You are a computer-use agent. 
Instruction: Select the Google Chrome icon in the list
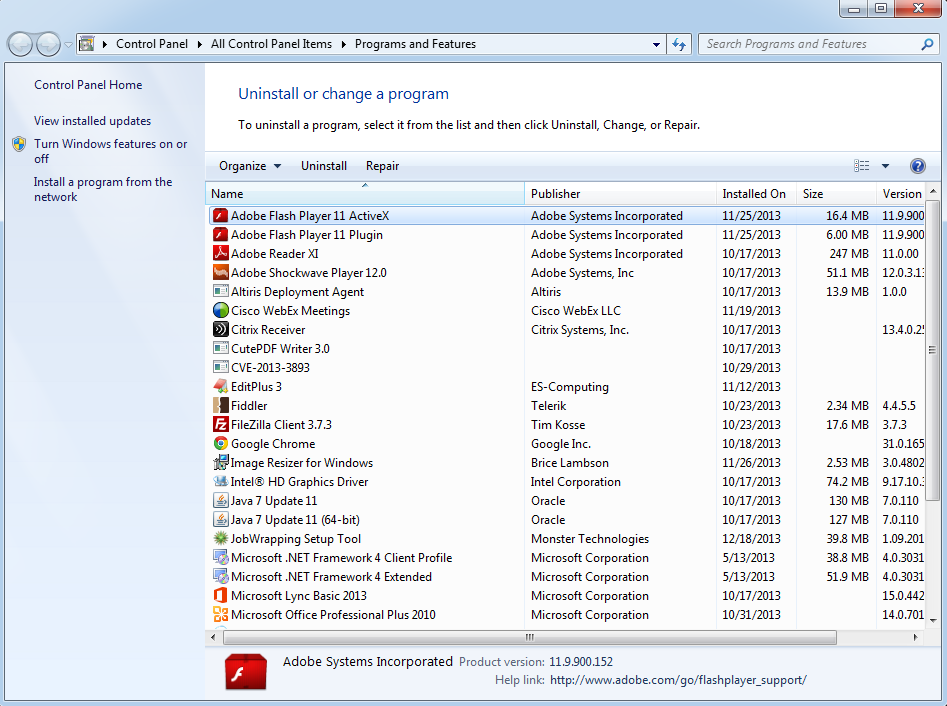click(x=221, y=443)
